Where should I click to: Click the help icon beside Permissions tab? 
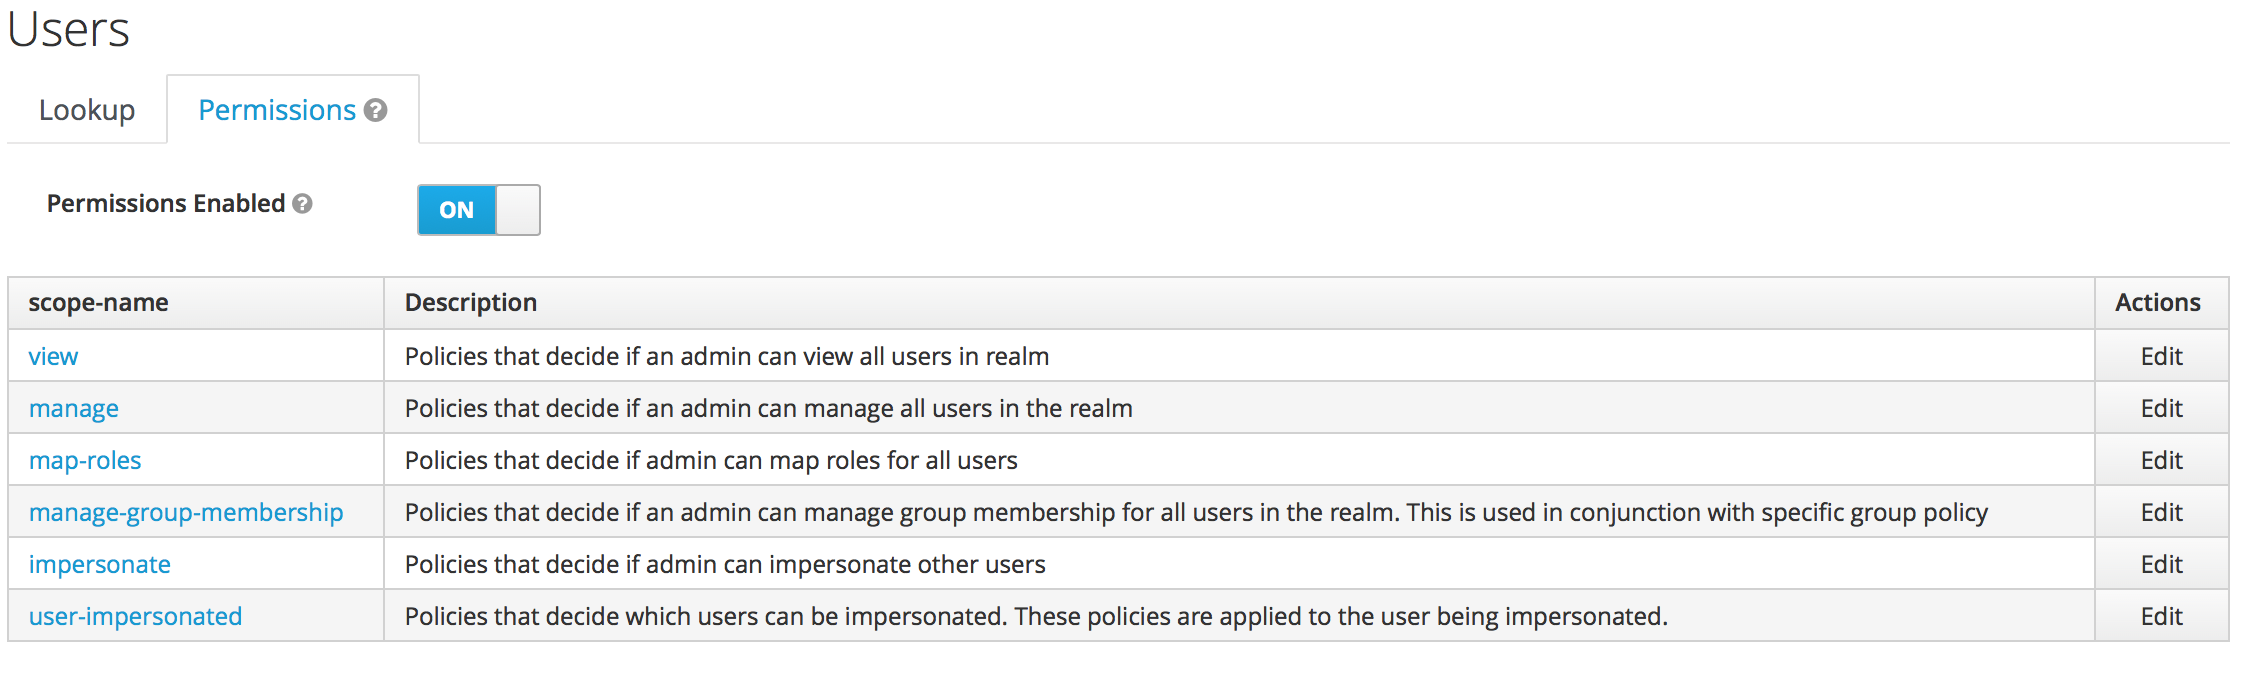pos(375,110)
